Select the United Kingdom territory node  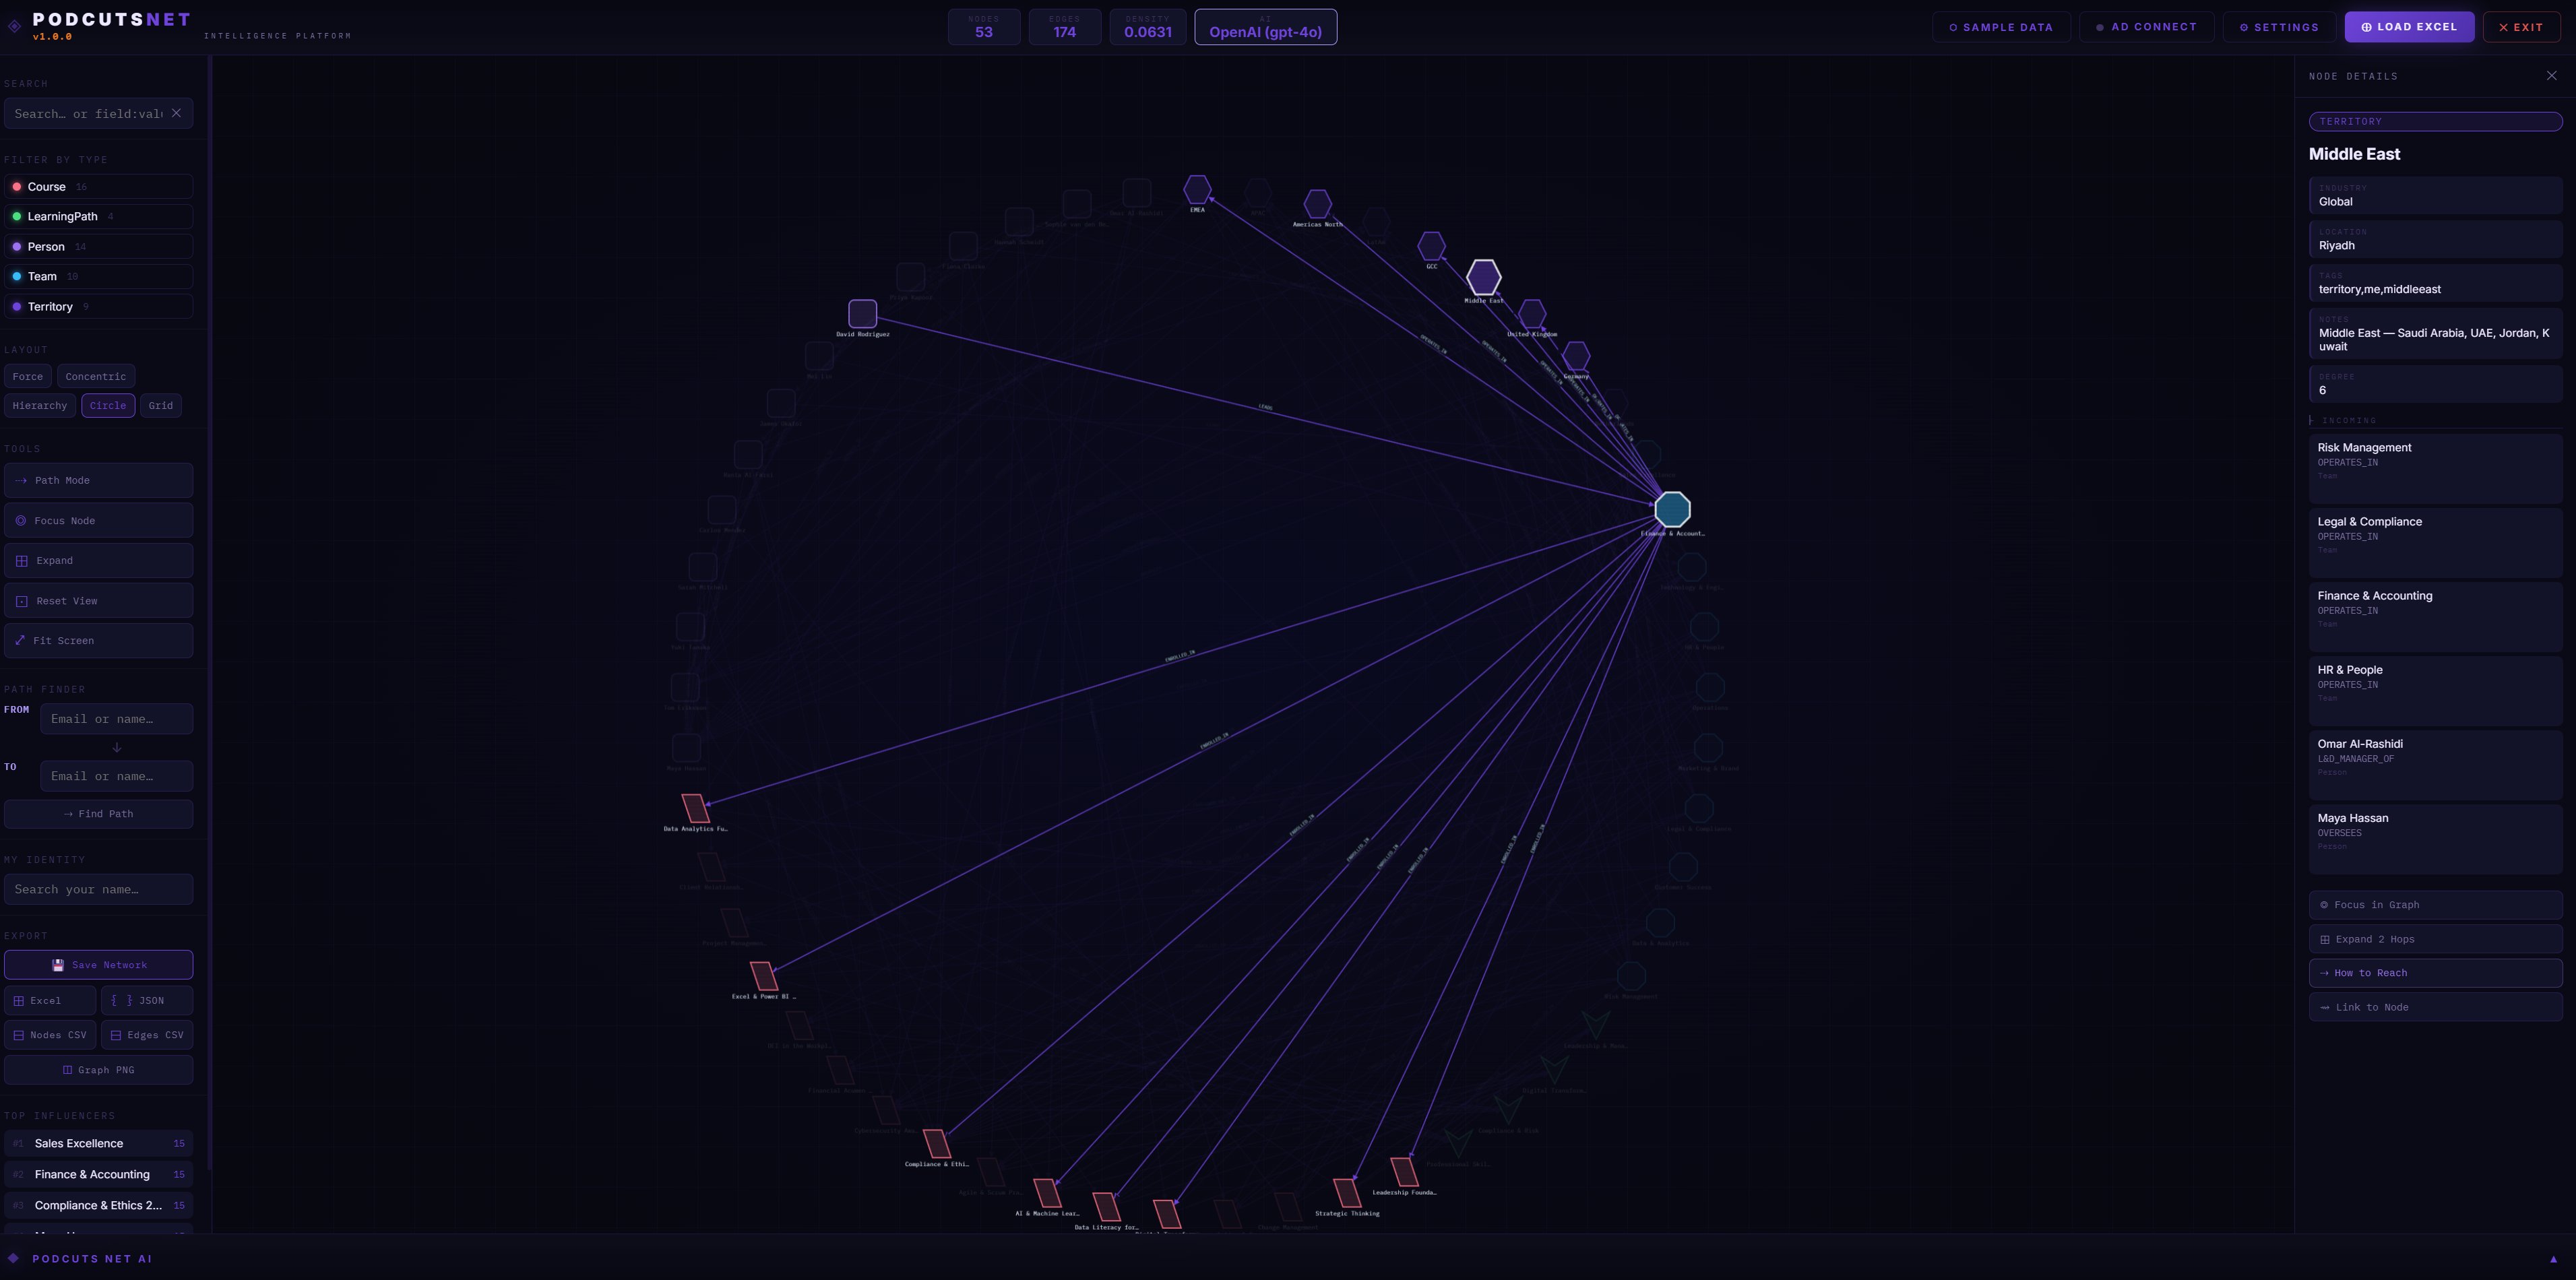(x=1531, y=314)
